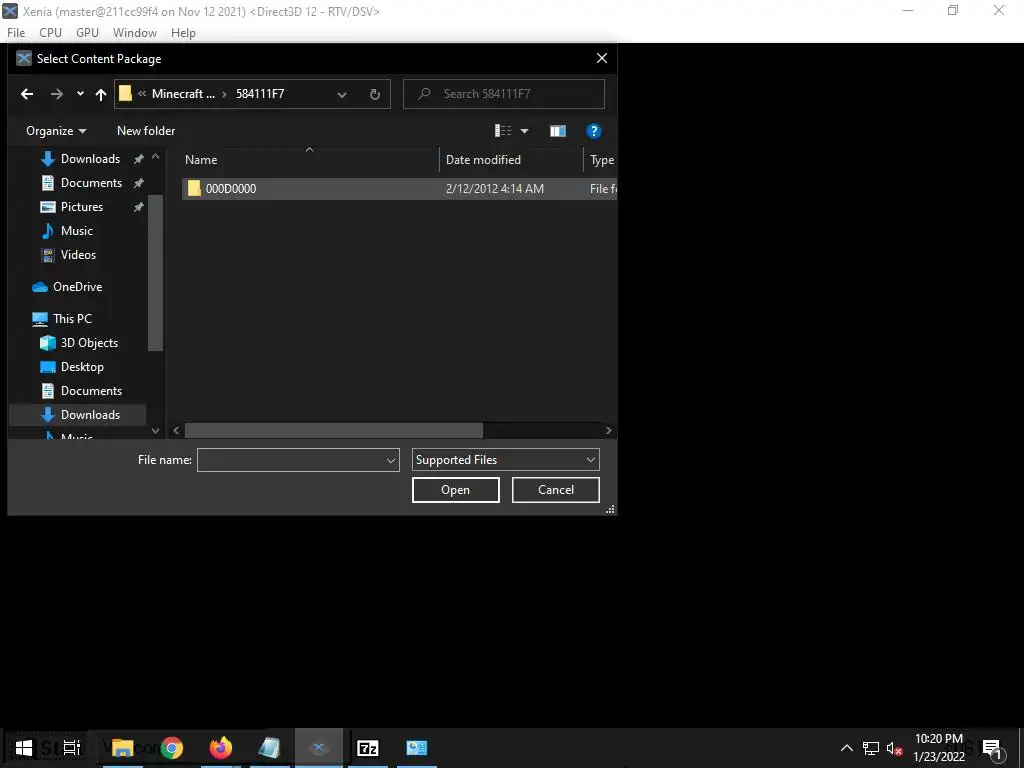1024x768 pixels.
Task: Click the muted volume tray icon
Action: click(x=894, y=748)
